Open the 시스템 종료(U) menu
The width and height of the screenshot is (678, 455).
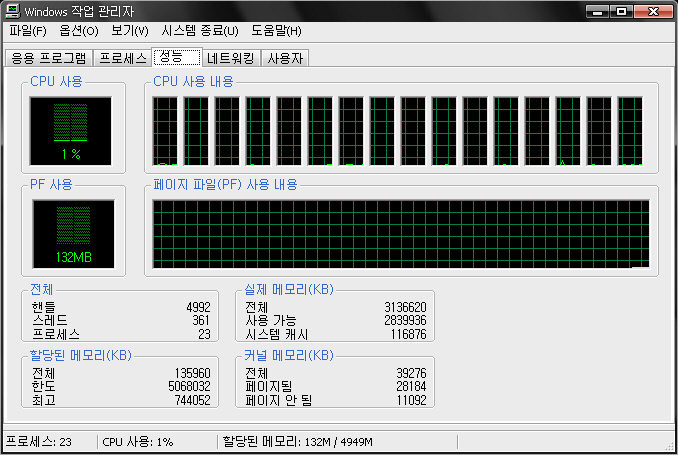pyautogui.click(x=200, y=31)
